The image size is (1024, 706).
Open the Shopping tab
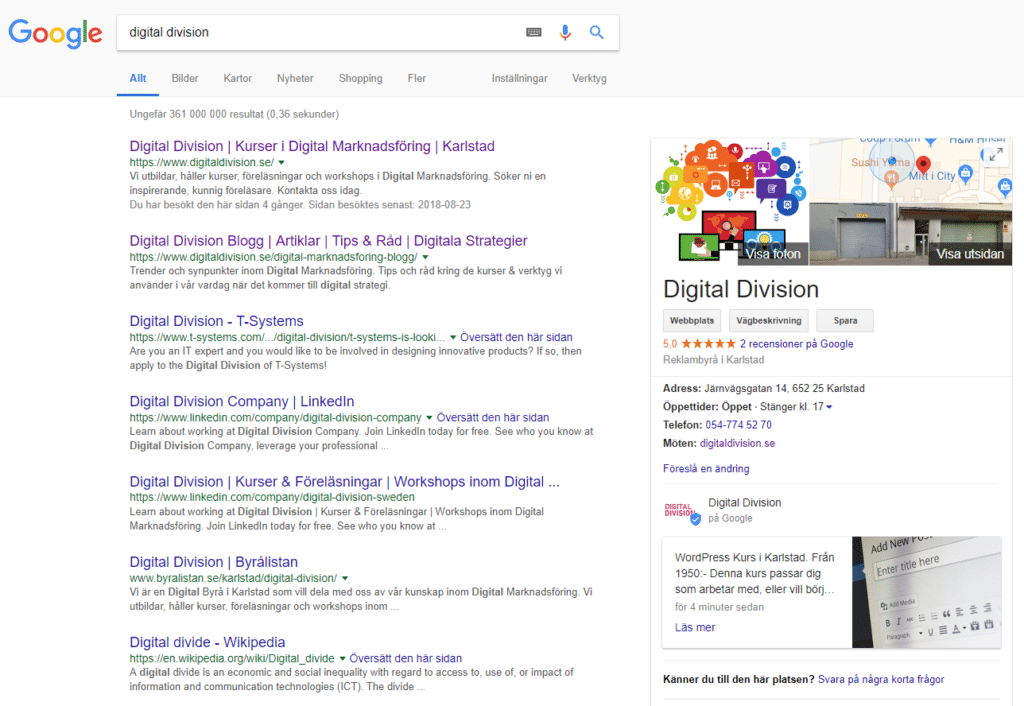[360, 78]
